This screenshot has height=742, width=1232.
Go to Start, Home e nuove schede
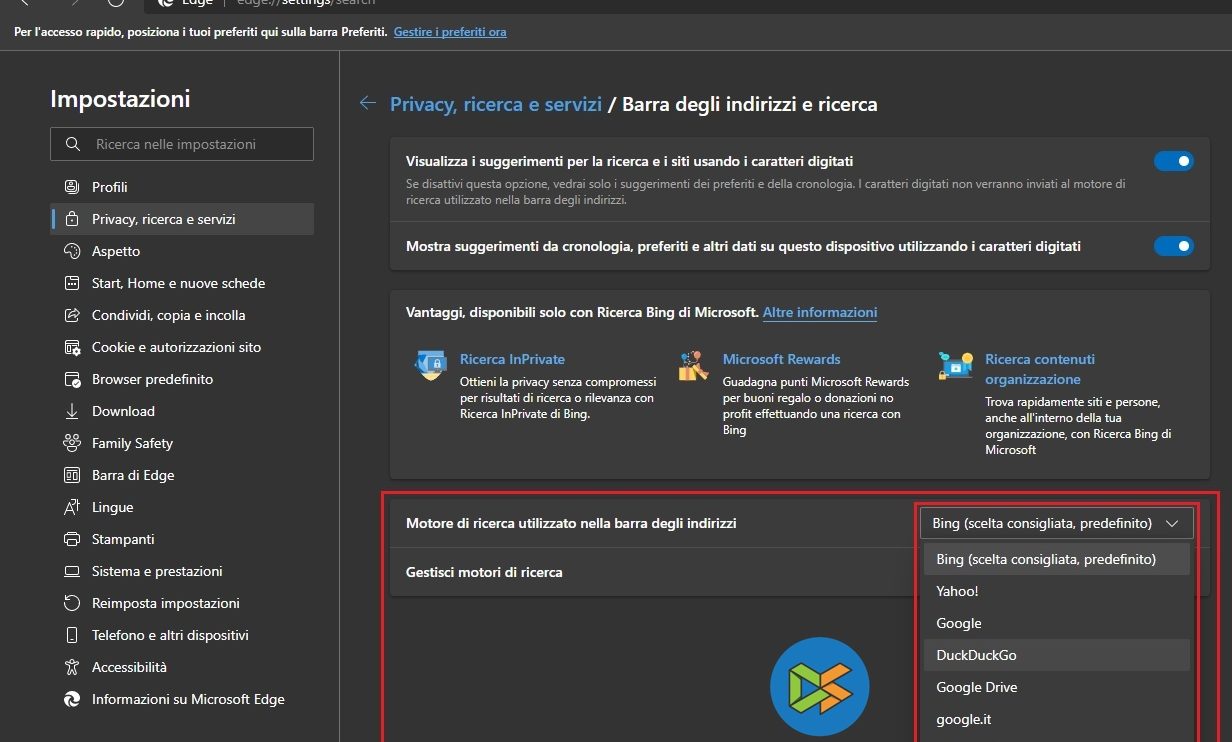click(x=178, y=283)
